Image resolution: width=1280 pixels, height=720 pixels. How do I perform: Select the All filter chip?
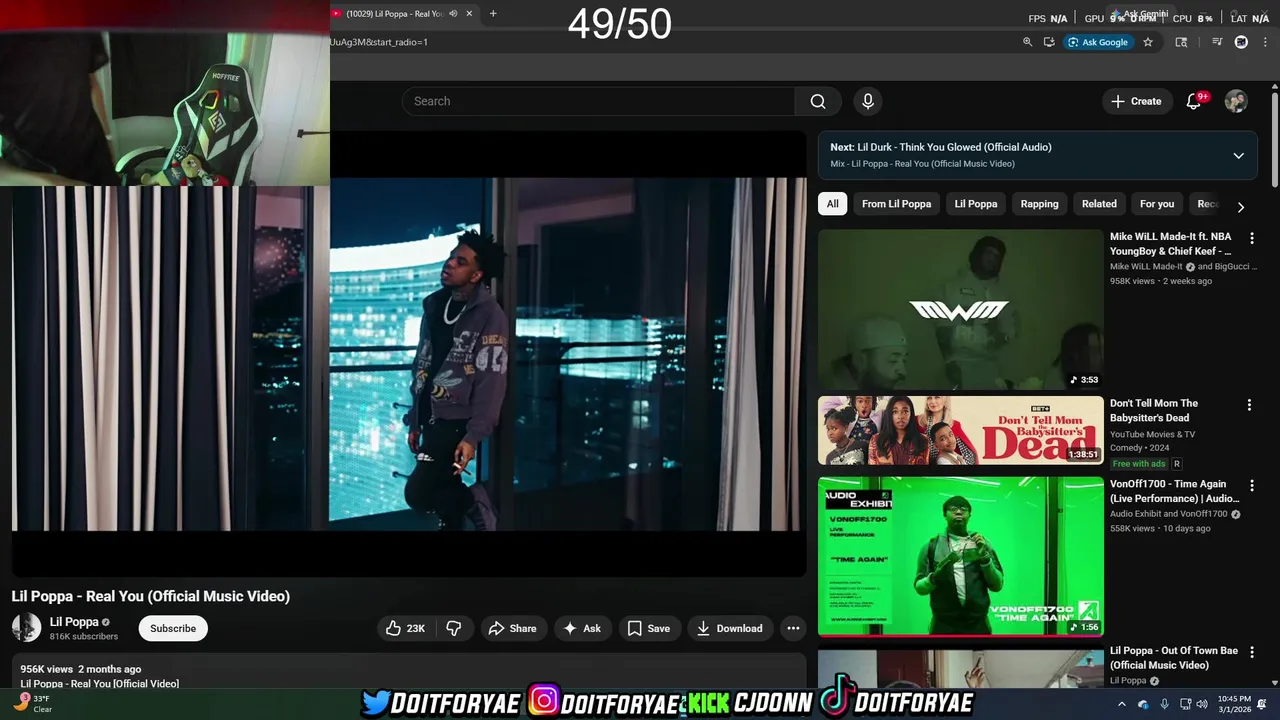pos(832,204)
